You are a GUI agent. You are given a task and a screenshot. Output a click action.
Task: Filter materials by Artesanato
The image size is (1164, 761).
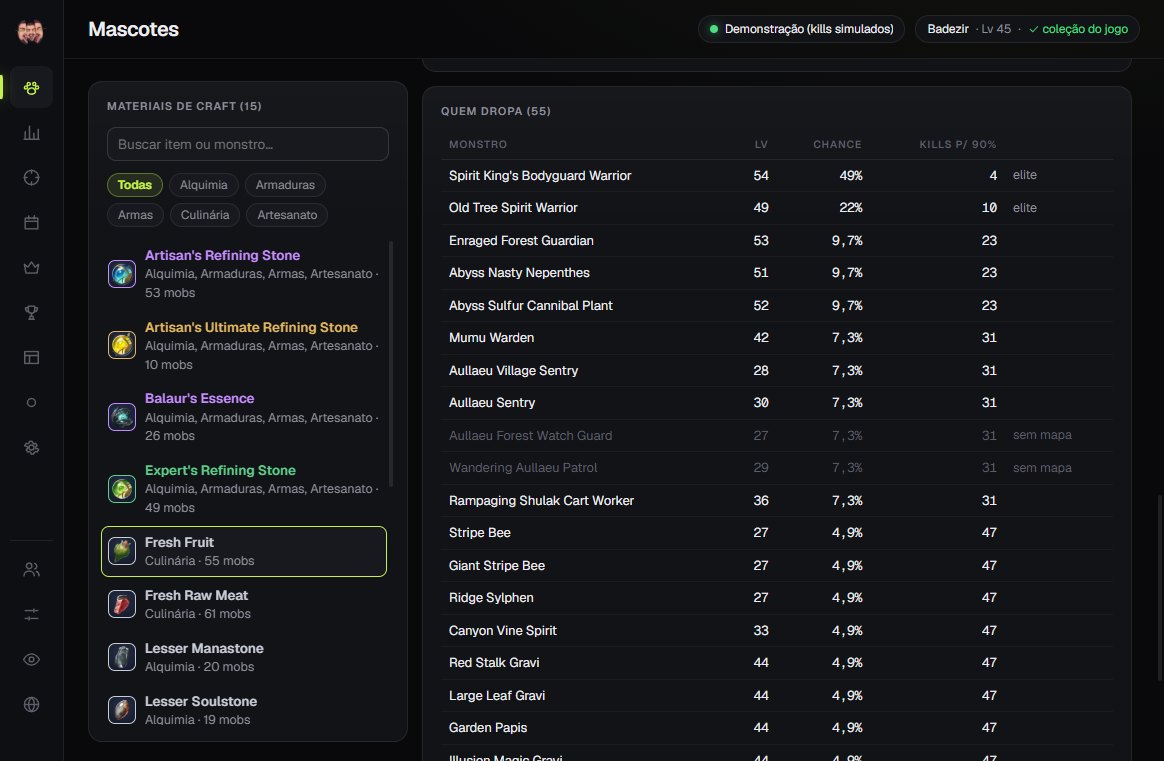tap(287, 215)
